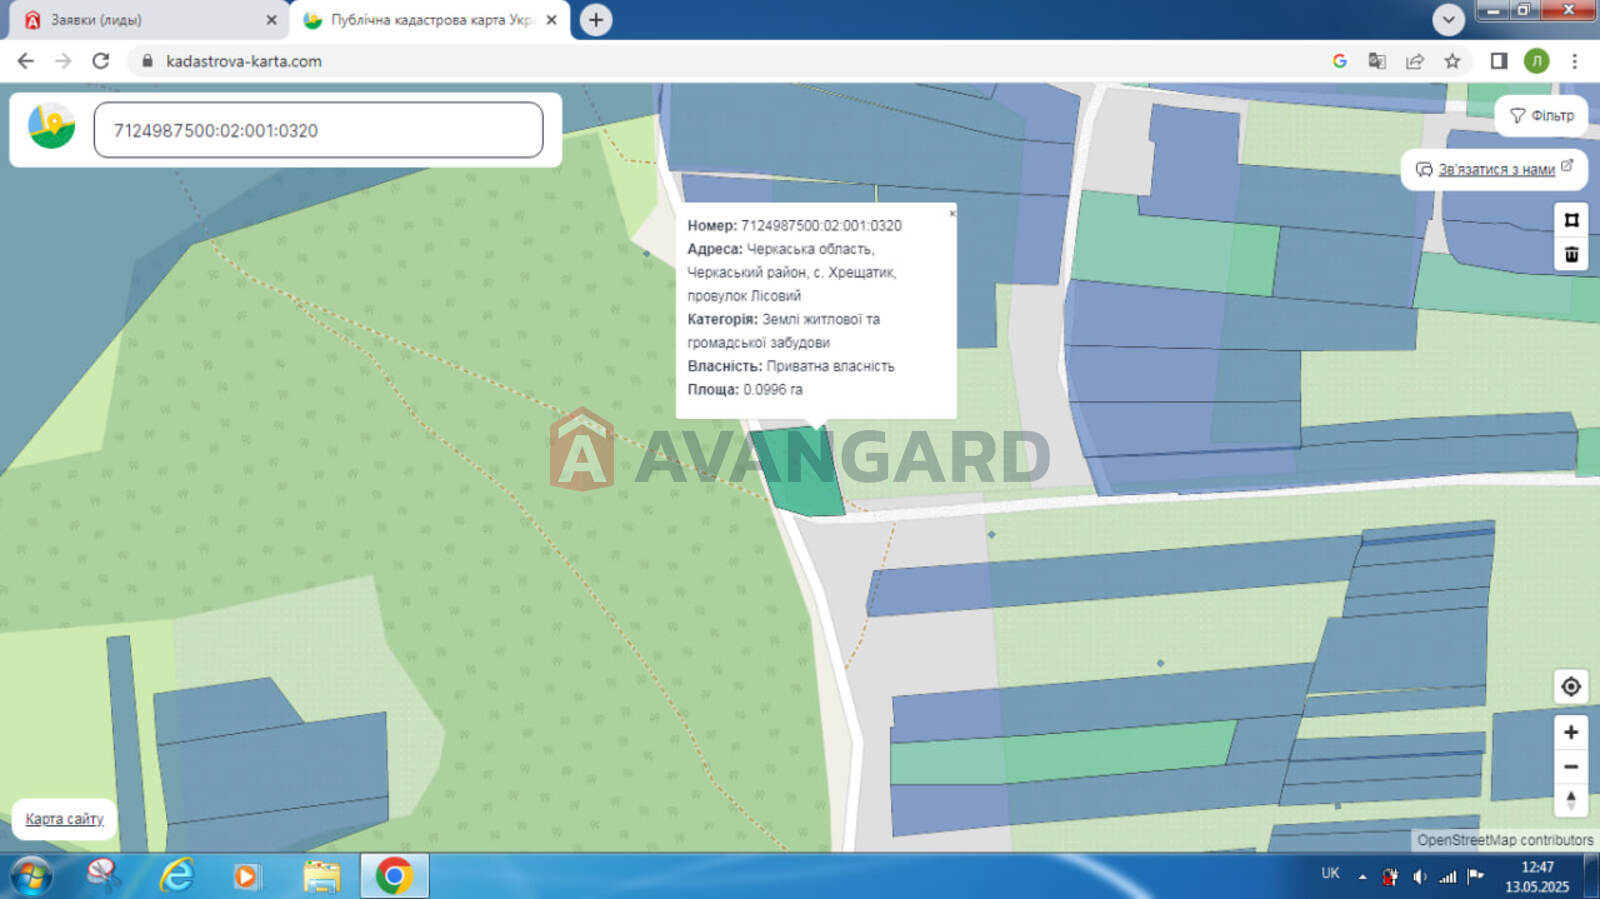This screenshot has width=1600, height=899.
Task: Toggle the browser side panel
Action: [x=1498, y=61]
